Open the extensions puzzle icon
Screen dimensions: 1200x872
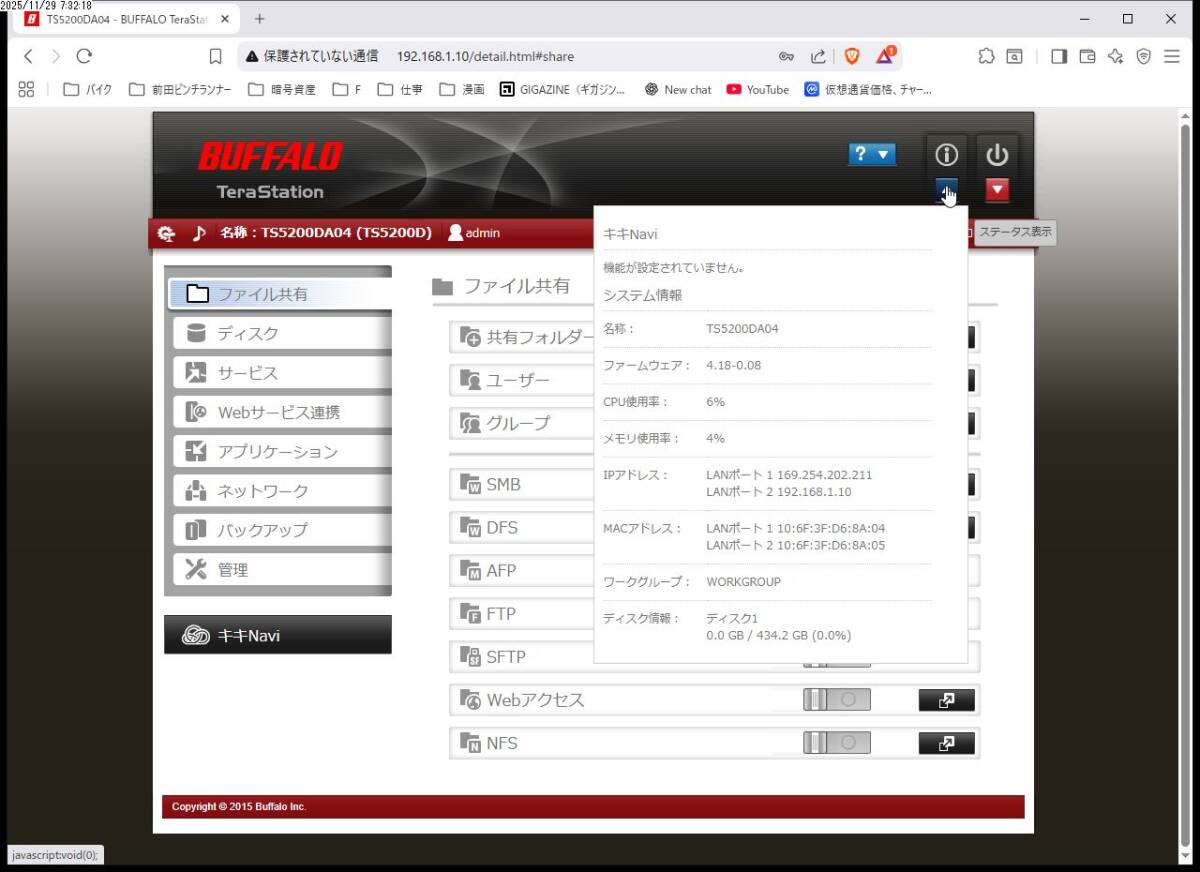coord(986,57)
